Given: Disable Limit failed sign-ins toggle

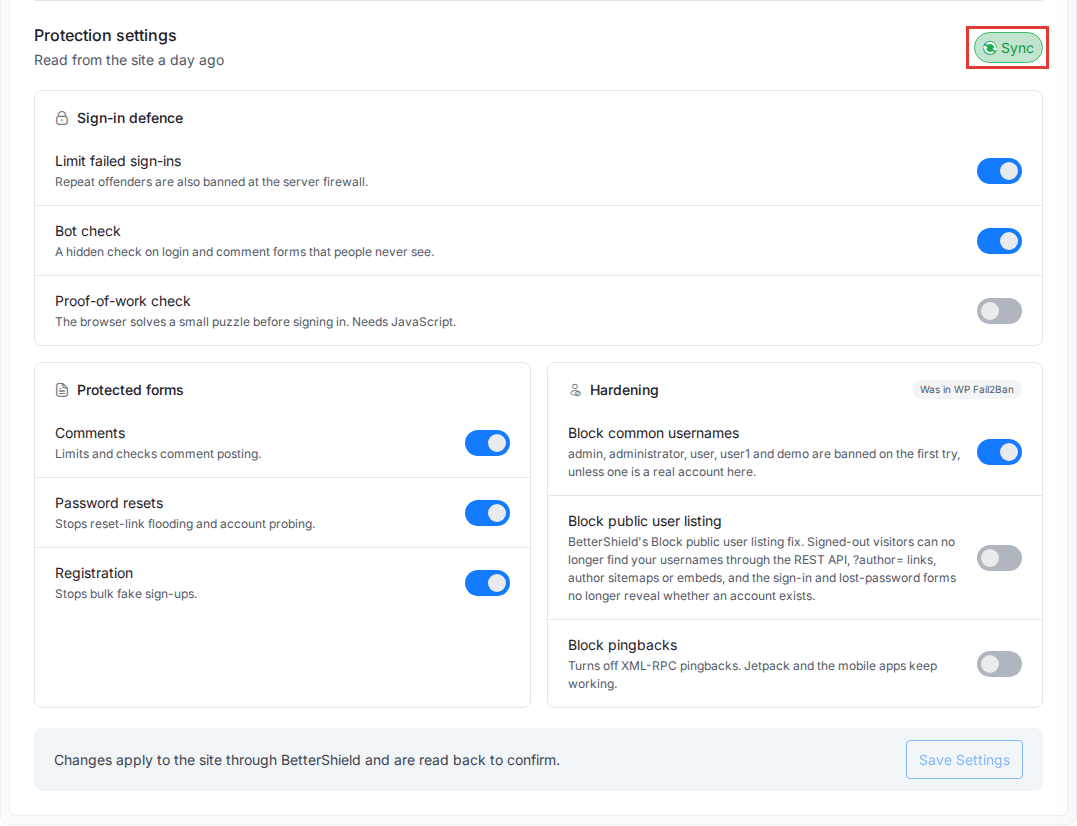Looking at the screenshot, I should (x=999, y=171).
